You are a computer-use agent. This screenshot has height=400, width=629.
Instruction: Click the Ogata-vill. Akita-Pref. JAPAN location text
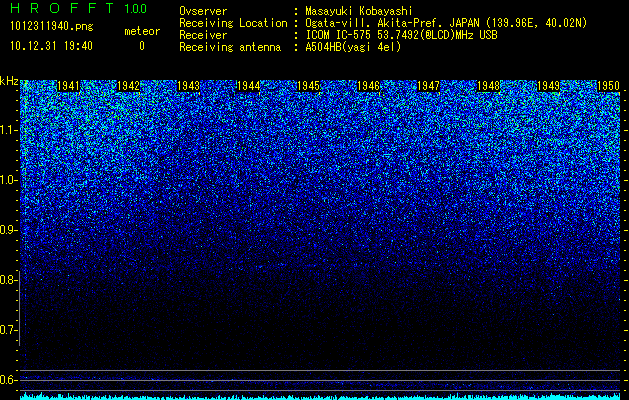pos(446,23)
